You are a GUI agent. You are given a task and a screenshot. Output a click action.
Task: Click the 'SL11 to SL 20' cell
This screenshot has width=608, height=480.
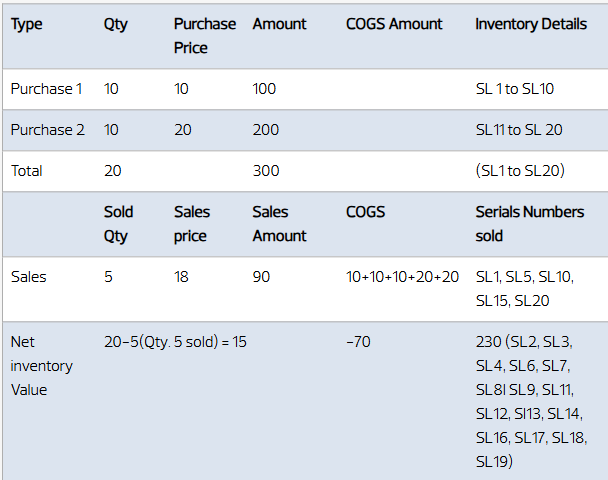[518, 130]
